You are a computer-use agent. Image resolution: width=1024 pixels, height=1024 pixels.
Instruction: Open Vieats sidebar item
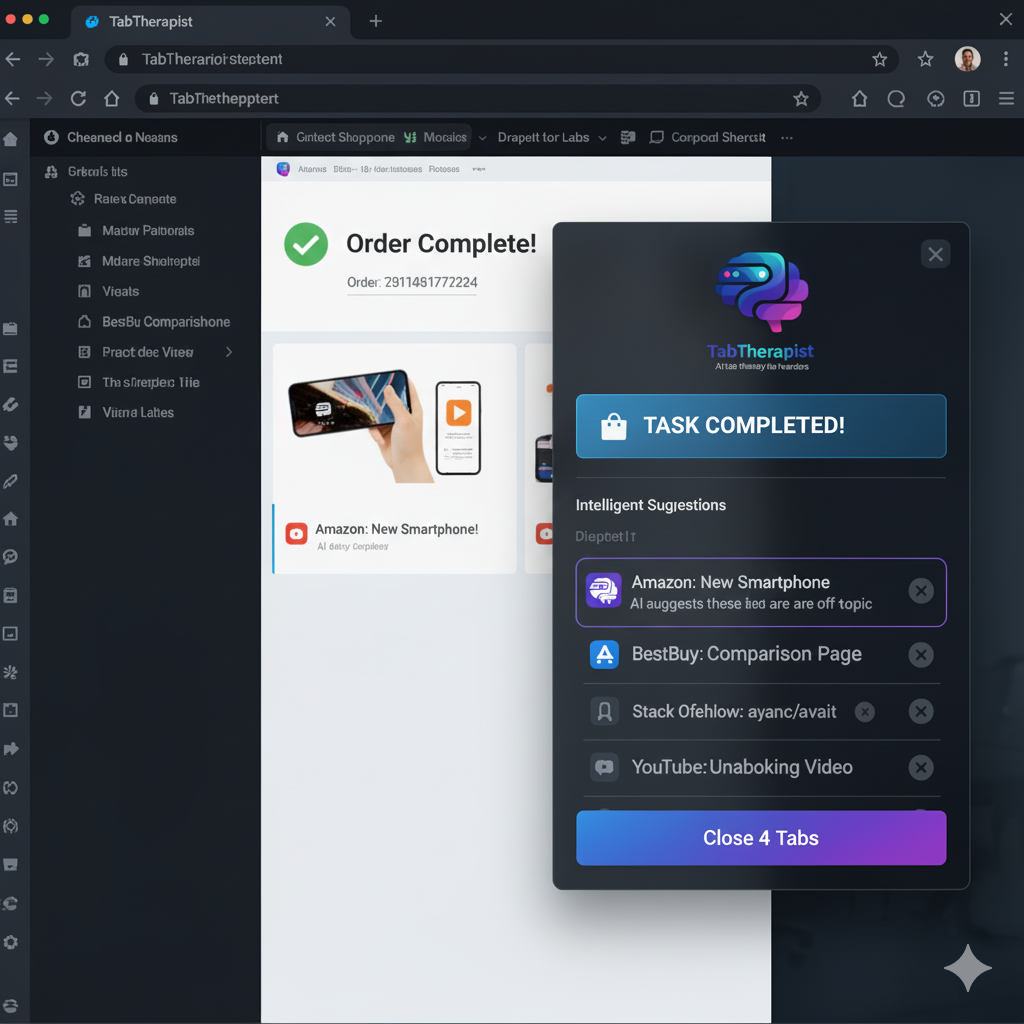108,291
